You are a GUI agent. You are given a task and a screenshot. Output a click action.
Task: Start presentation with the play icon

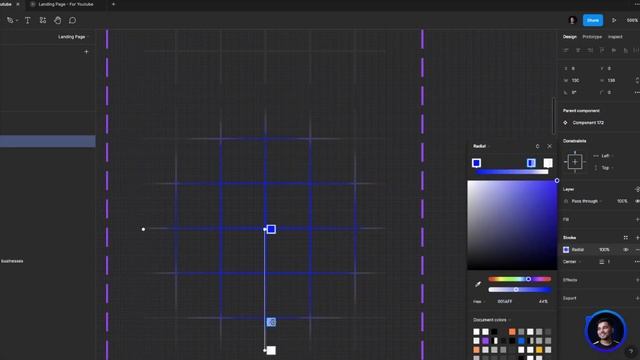coord(614,20)
